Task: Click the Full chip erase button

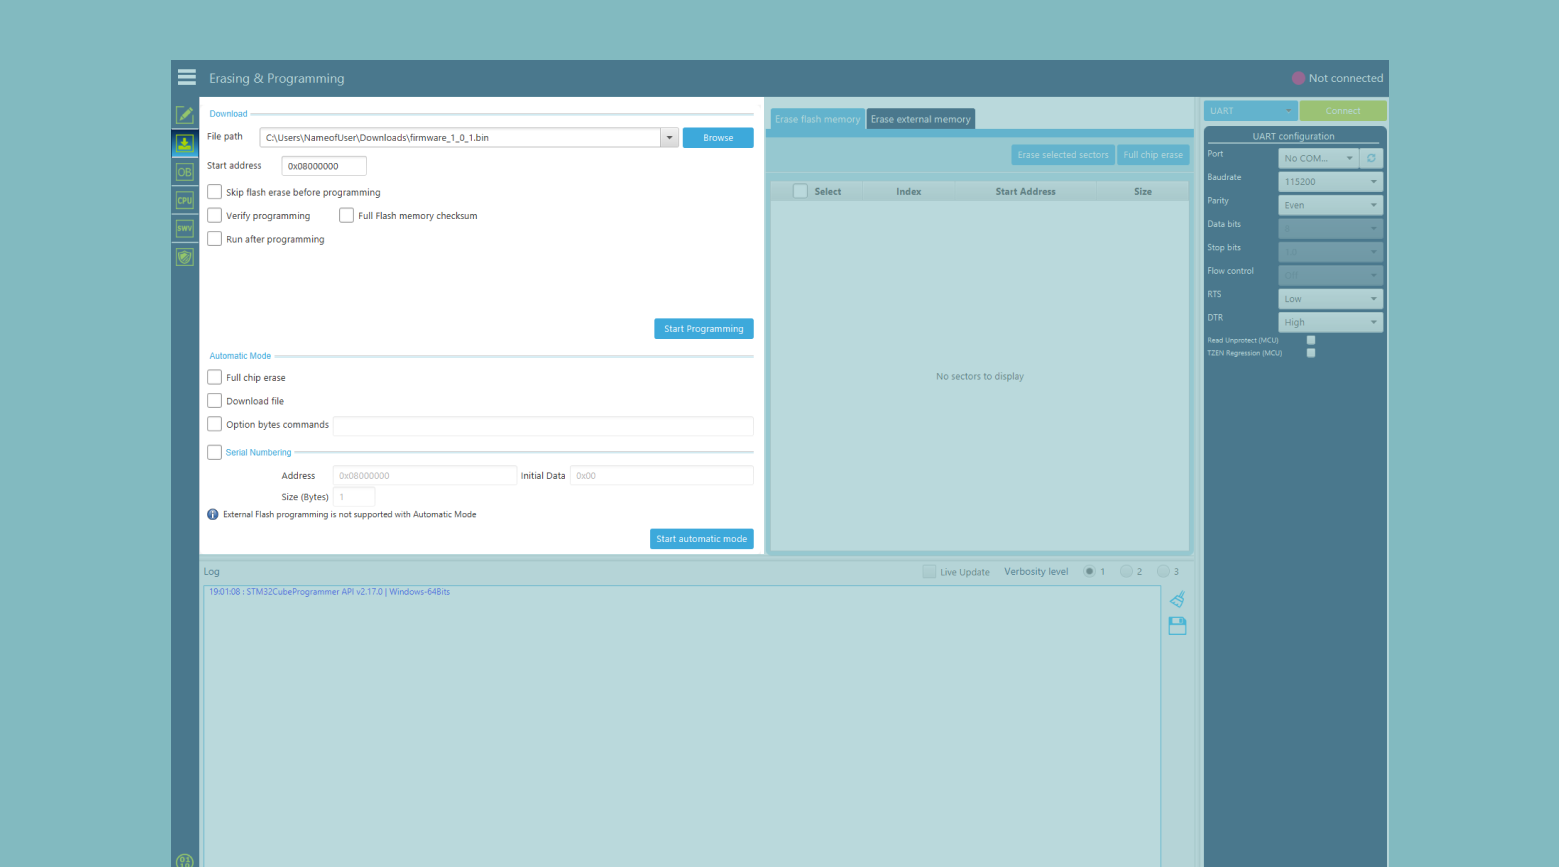Action: (1153, 155)
